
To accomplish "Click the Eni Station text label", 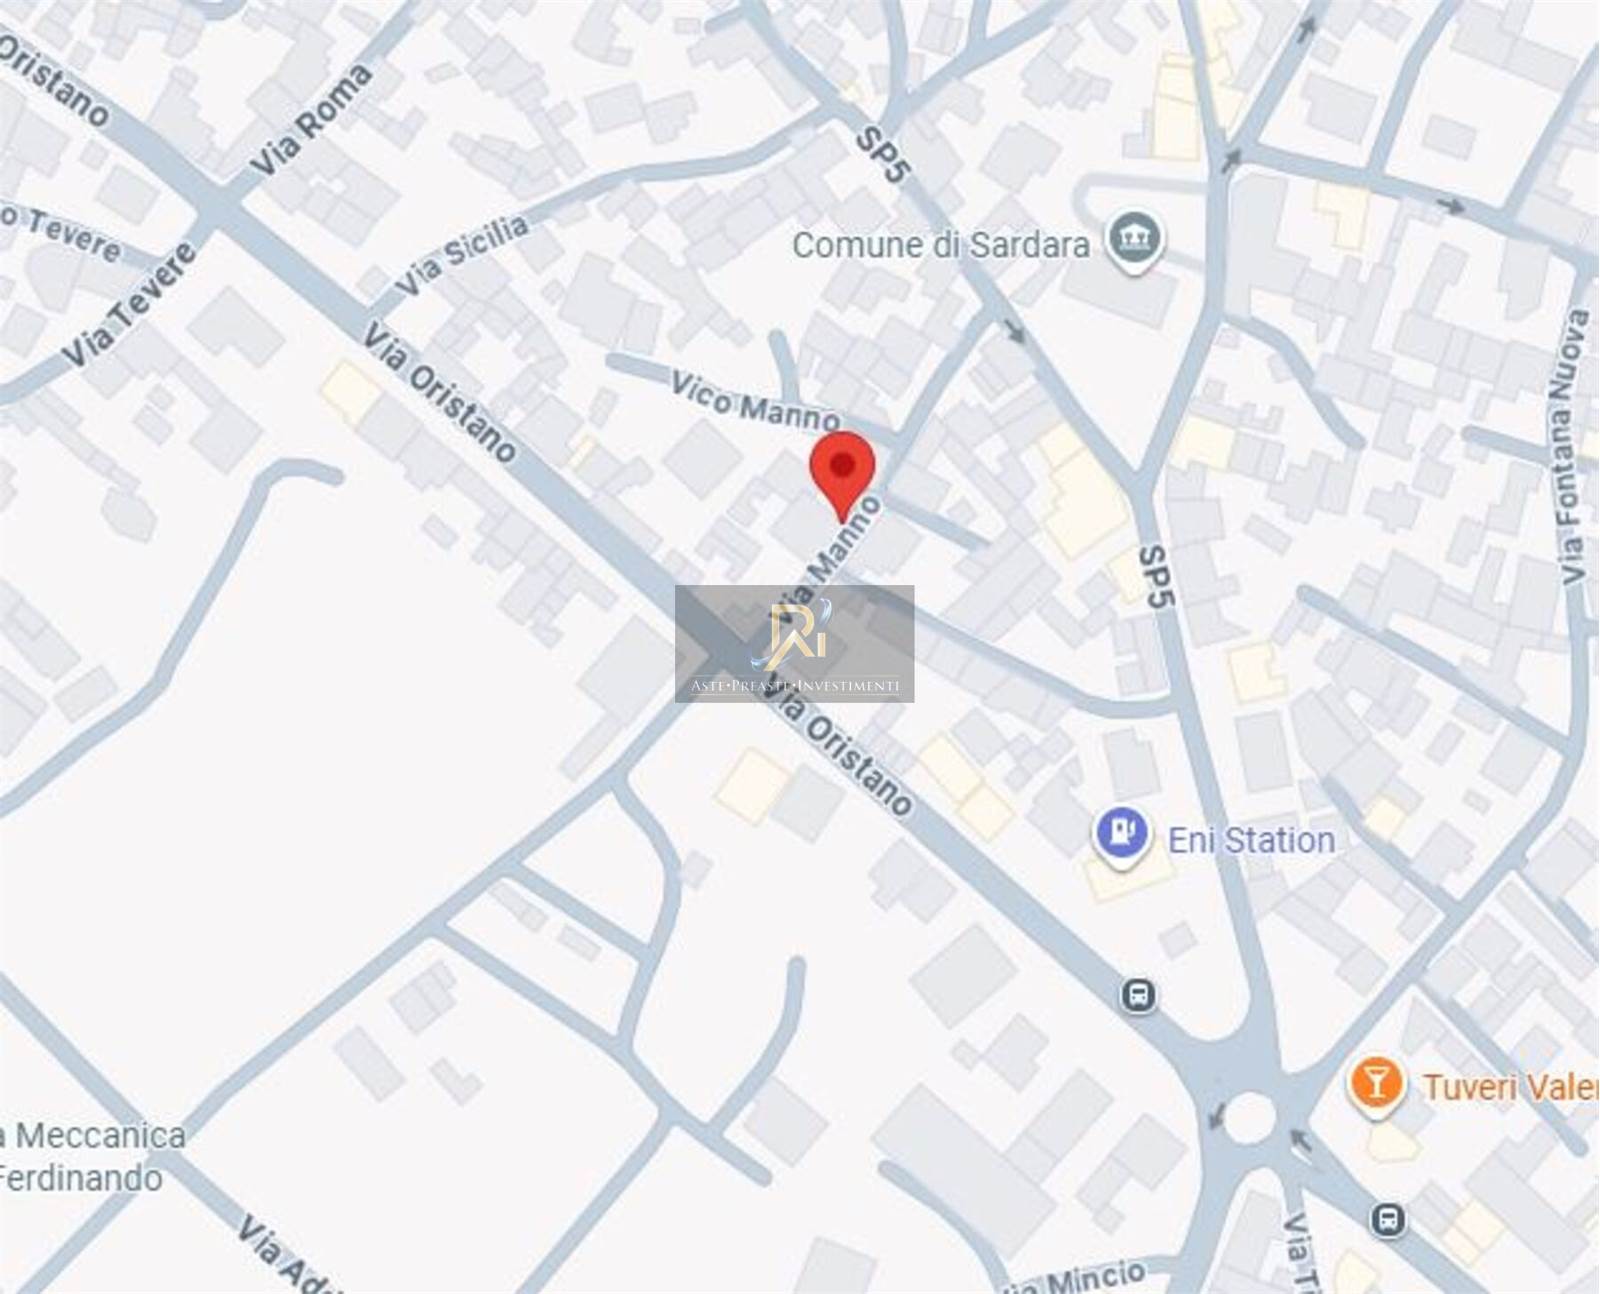I will pos(1251,840).
